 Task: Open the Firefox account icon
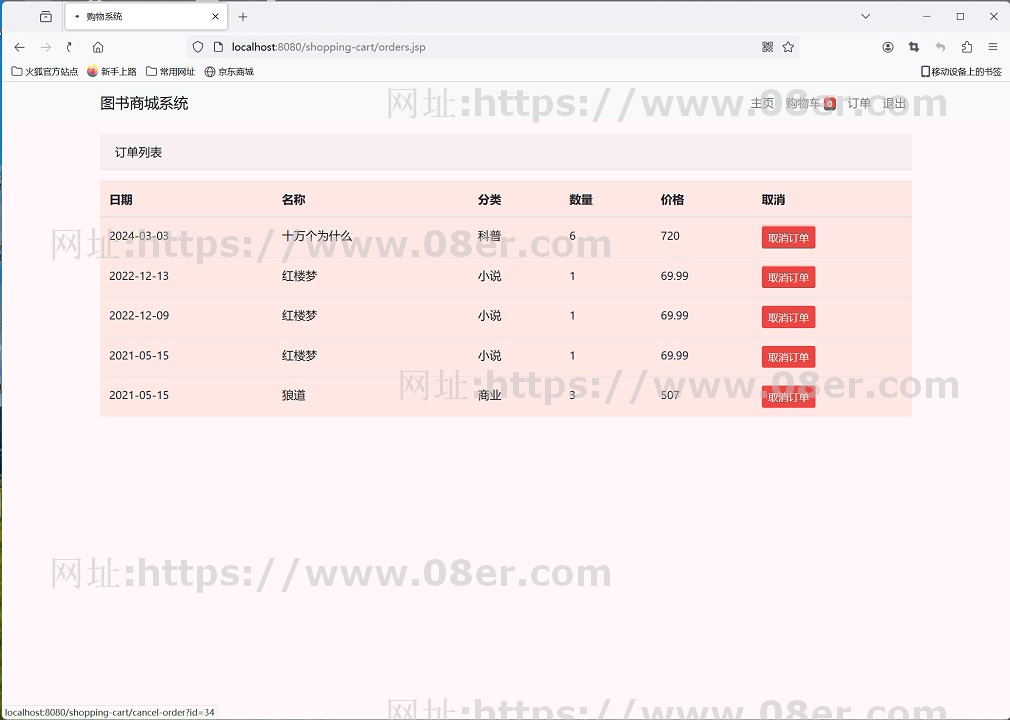pyautogui.click(x=888, y=47)
